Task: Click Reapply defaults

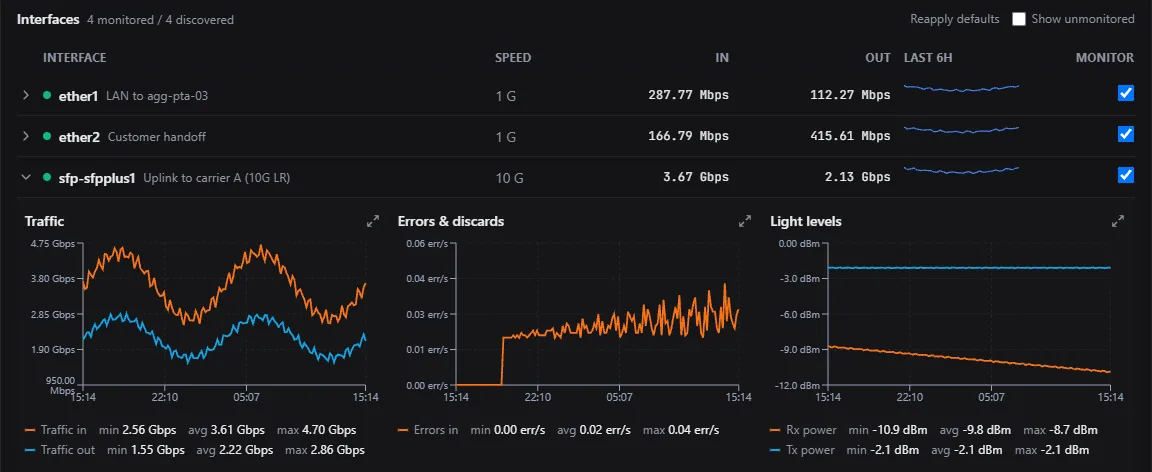Action: point(954,19)
